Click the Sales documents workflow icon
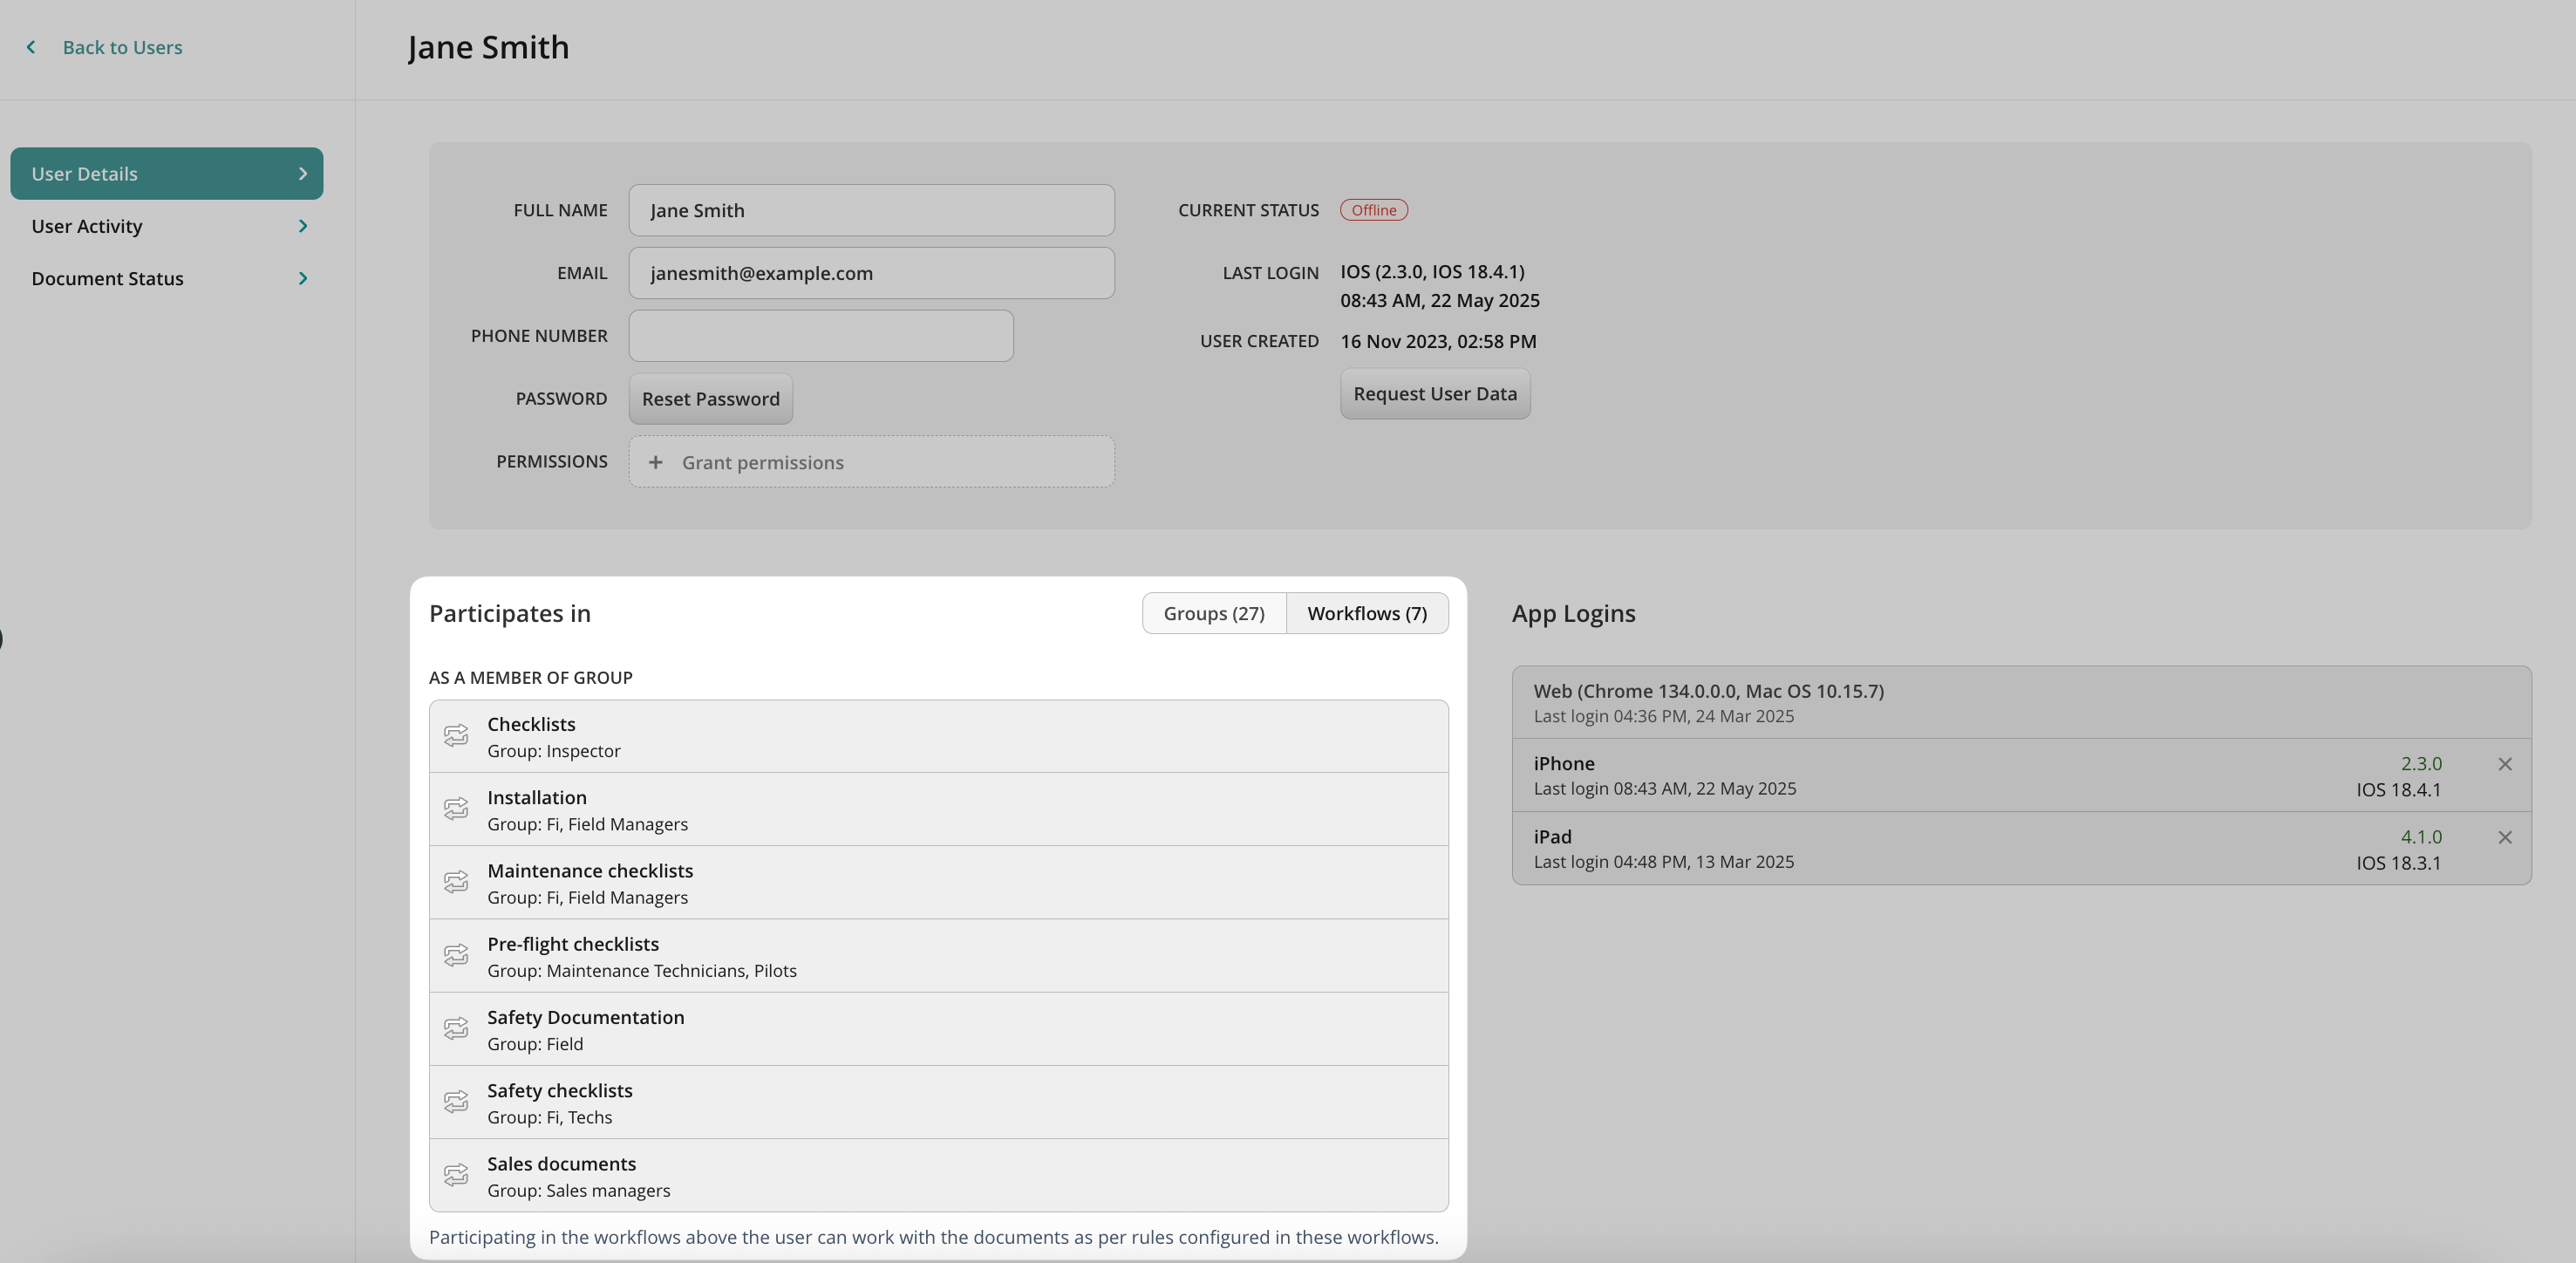Screen dimensions: 2576x1263 pyautogui.click(x=456, y=1175)
